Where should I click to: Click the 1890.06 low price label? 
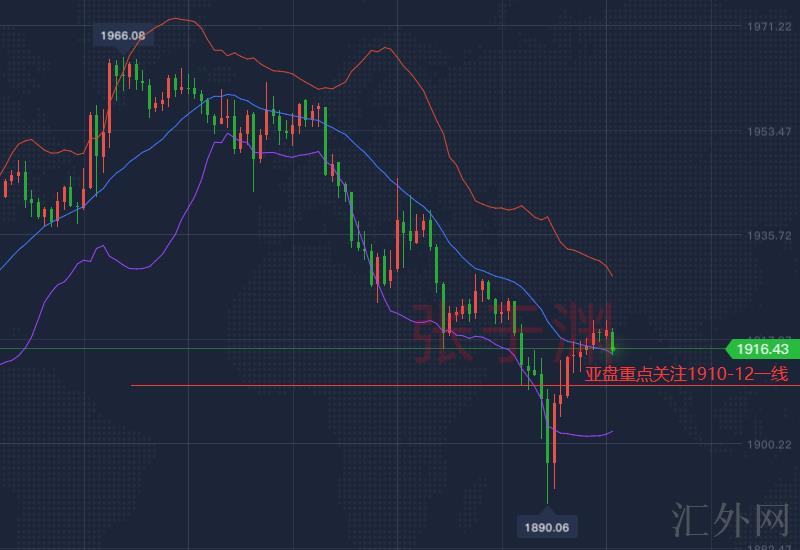(x=546, y=527)
